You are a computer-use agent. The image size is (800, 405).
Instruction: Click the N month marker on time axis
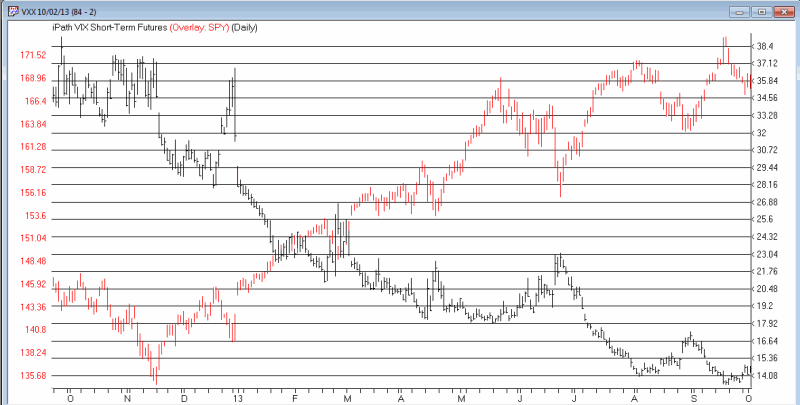pyautogui.click(x=128, y=398)
